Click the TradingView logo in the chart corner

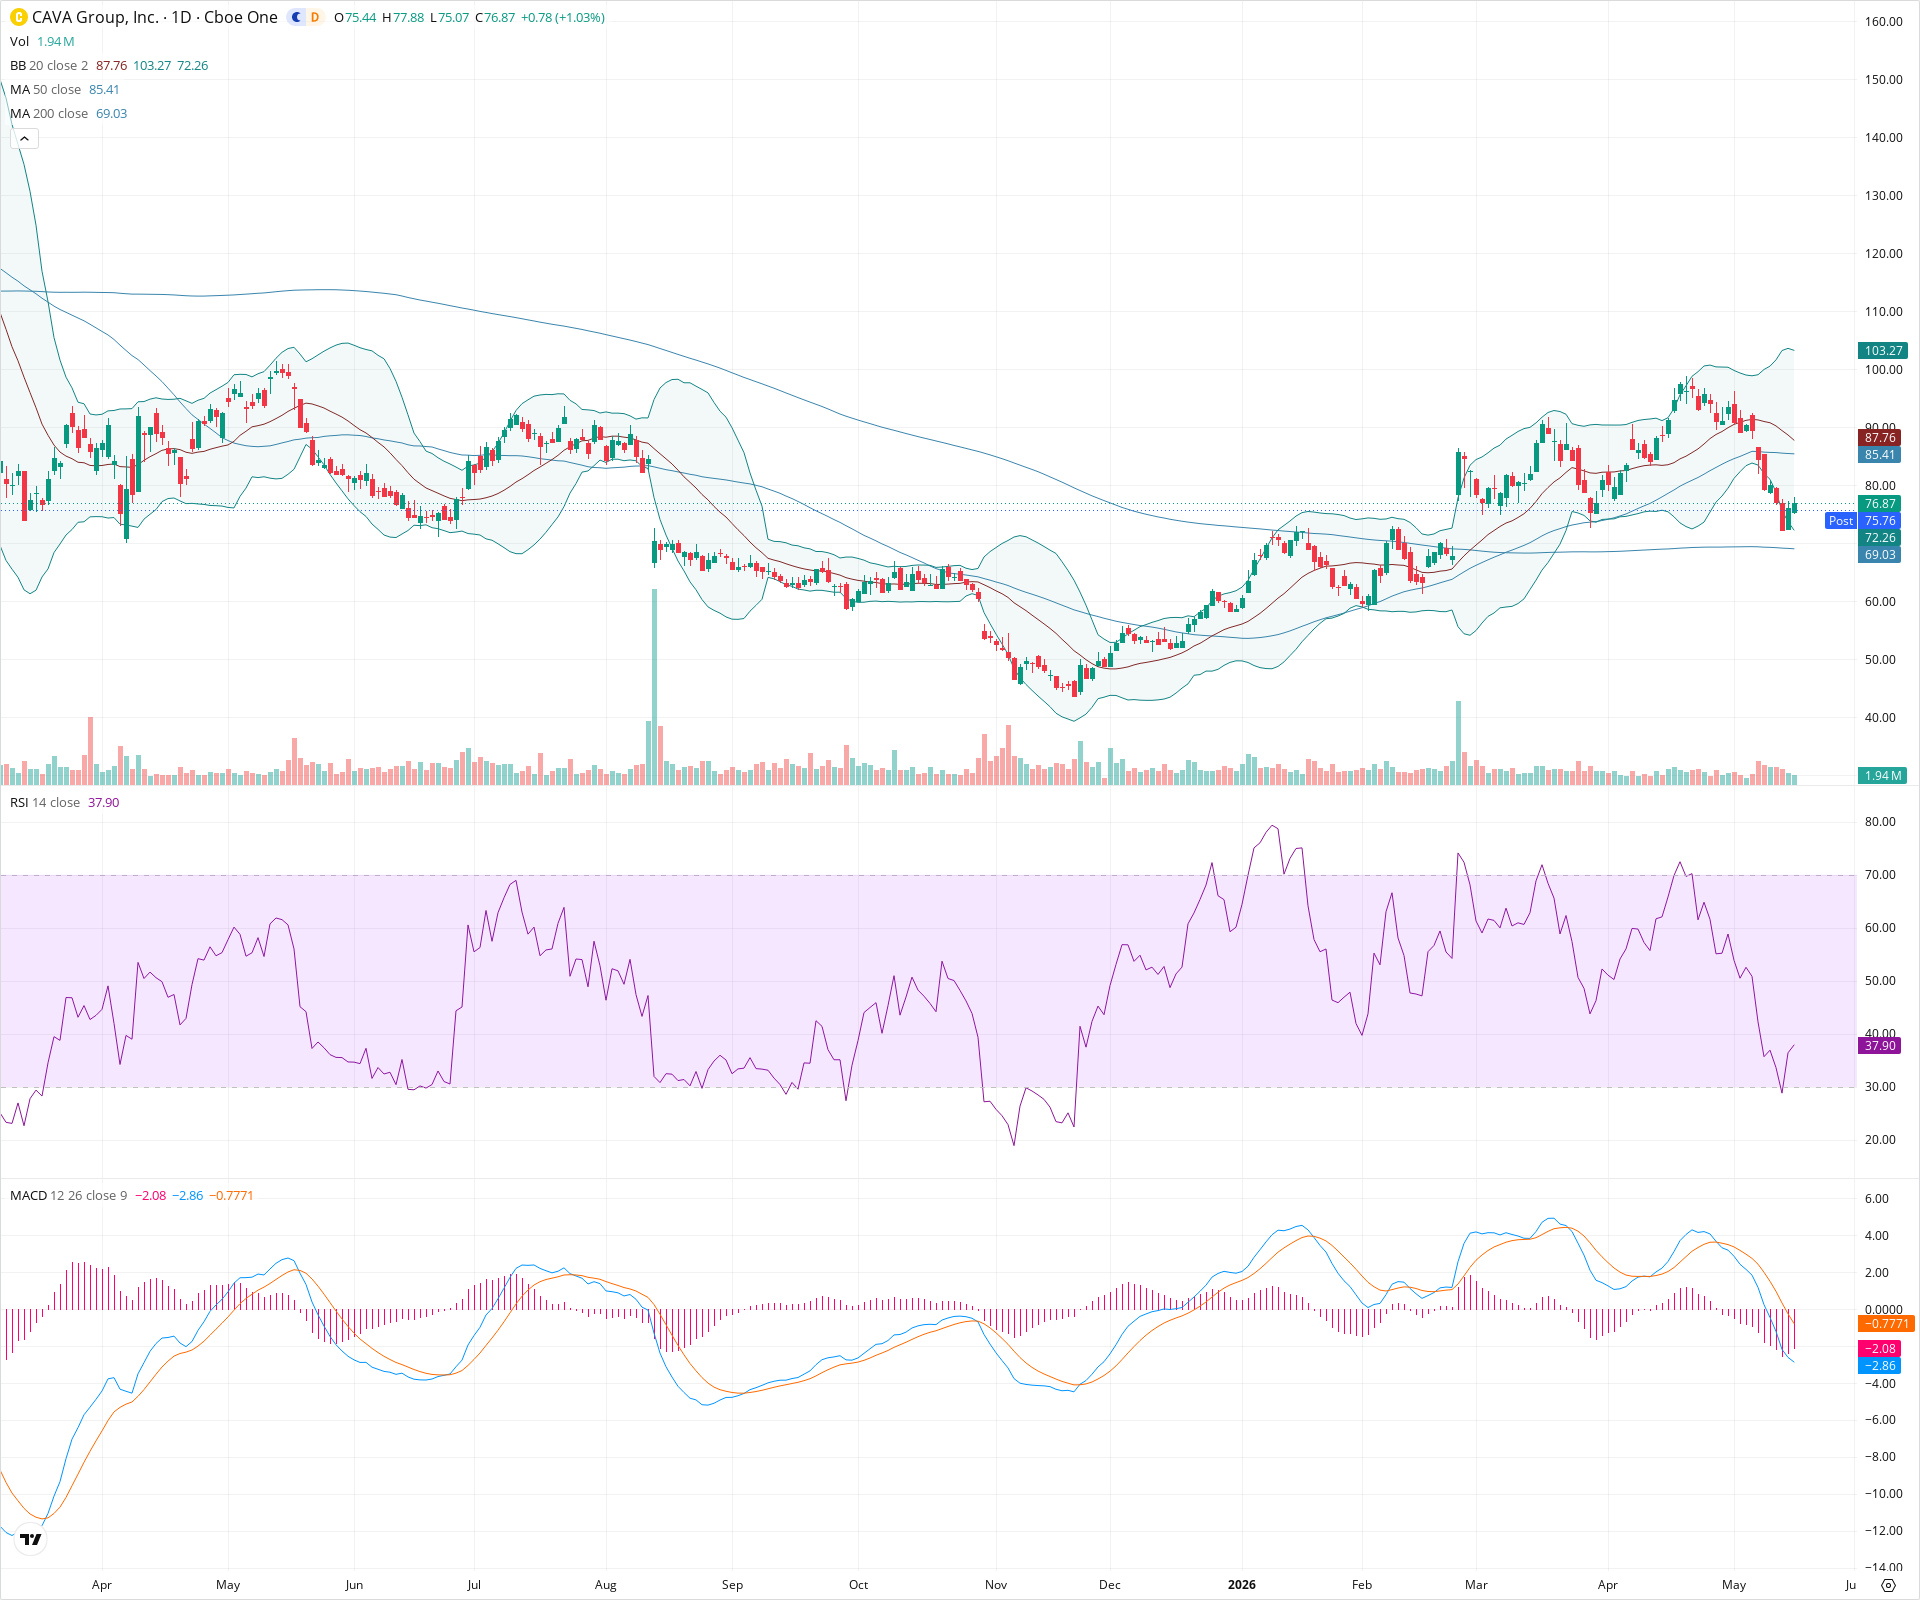pyautogui.click(x=31, y=1539)
